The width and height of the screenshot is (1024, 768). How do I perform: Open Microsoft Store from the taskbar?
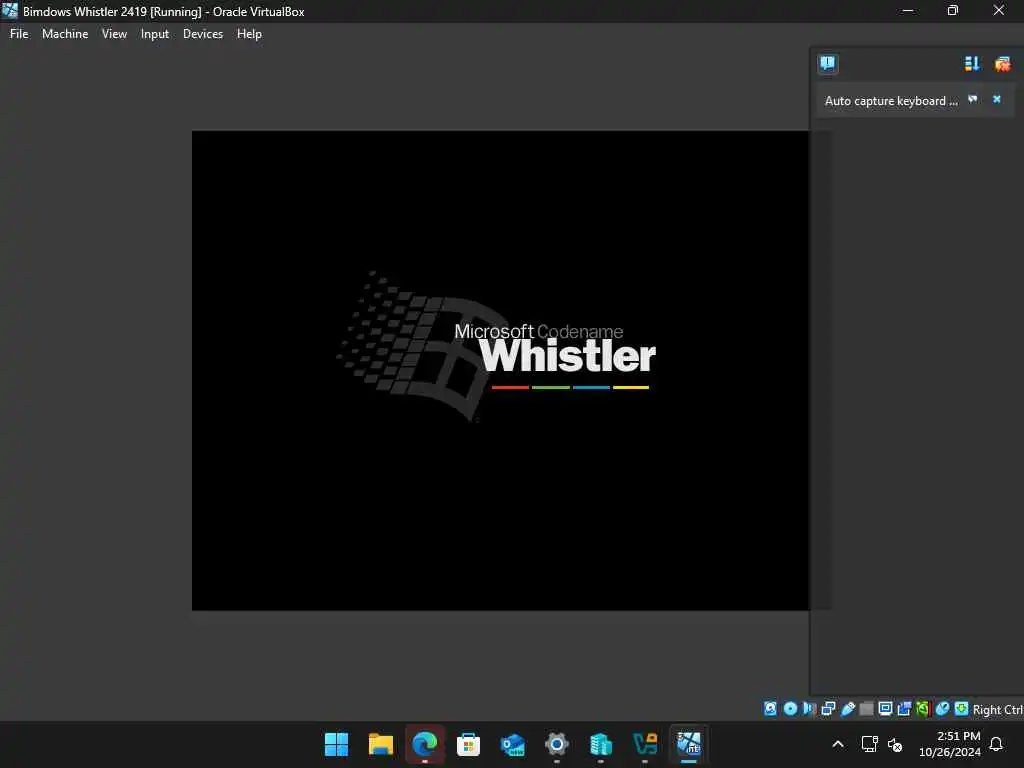click(468, 744)
